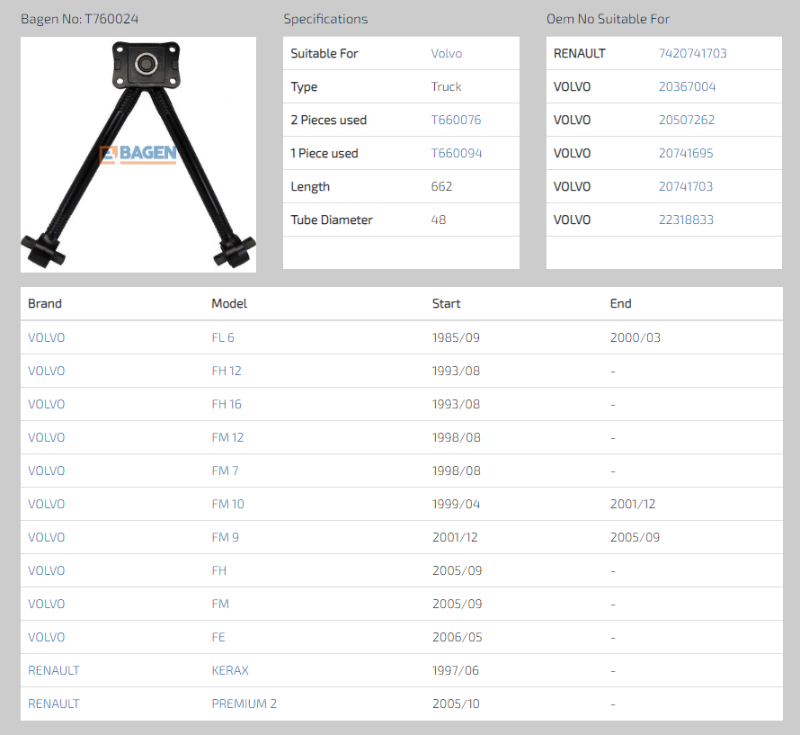This screenshot has height=735, width=800.
Task: Click the 'Specifications' heading
Action: (326, 19)
